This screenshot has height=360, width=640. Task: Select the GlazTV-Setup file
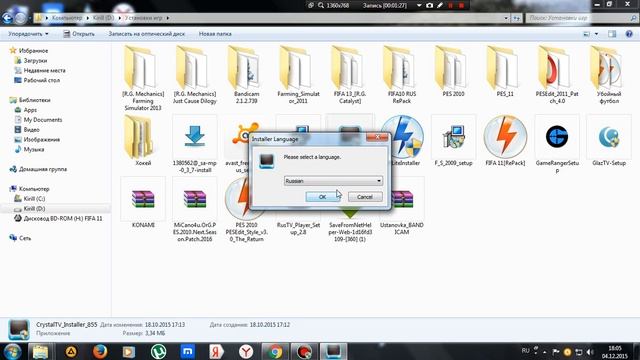tap(609, 141)
